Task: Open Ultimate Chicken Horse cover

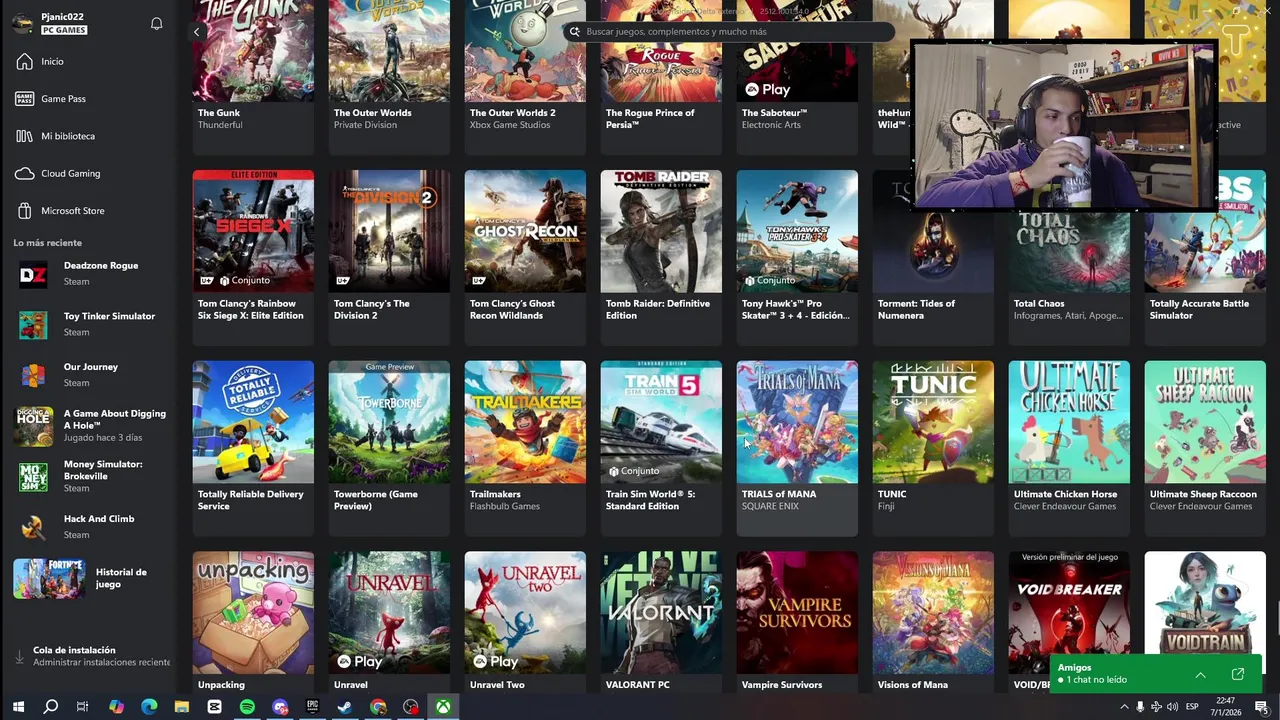Action: tap(1069, 422)
